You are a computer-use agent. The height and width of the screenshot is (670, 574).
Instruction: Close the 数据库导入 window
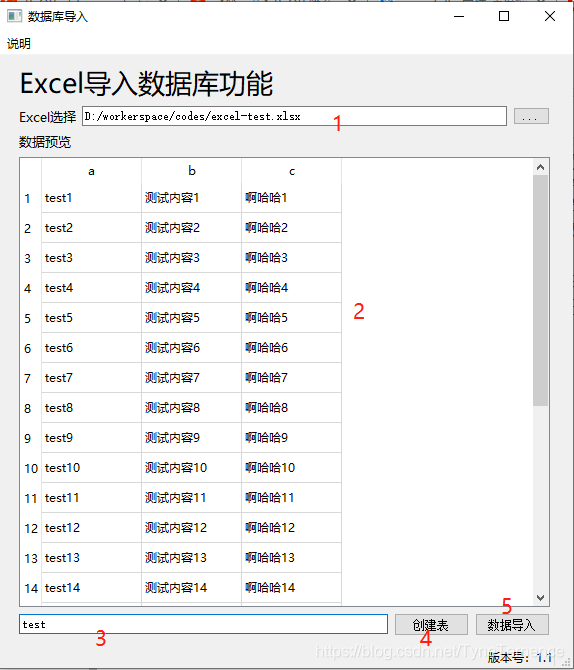(550, 16)
